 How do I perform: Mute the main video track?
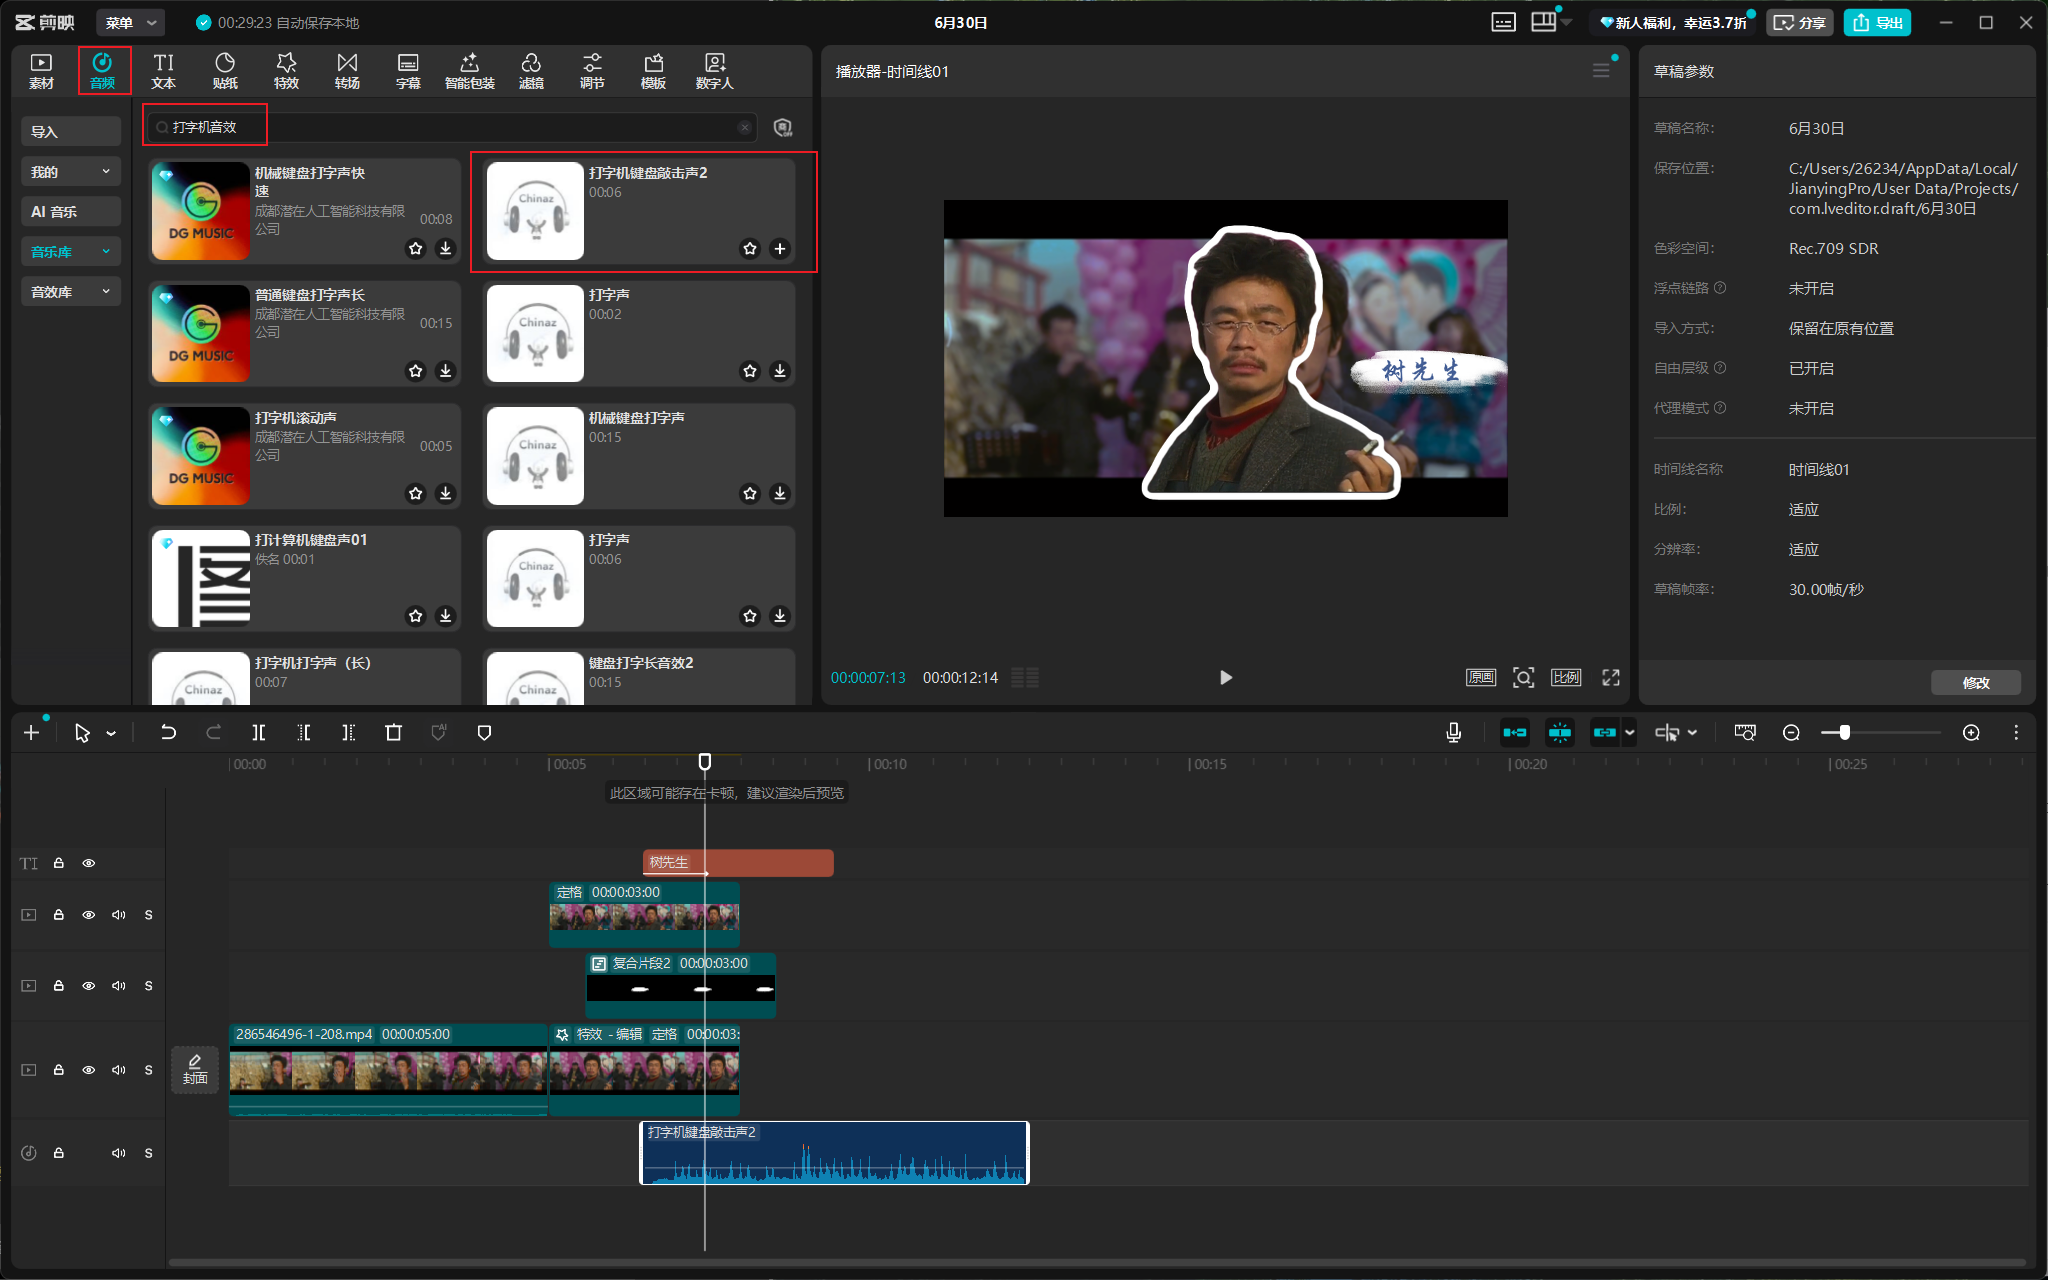point(119,1070)
